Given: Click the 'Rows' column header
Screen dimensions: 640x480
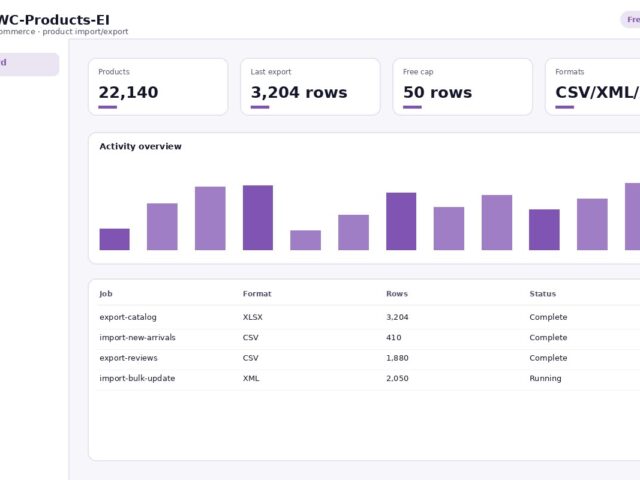Looking at the screenshot, I should [397, 294].
